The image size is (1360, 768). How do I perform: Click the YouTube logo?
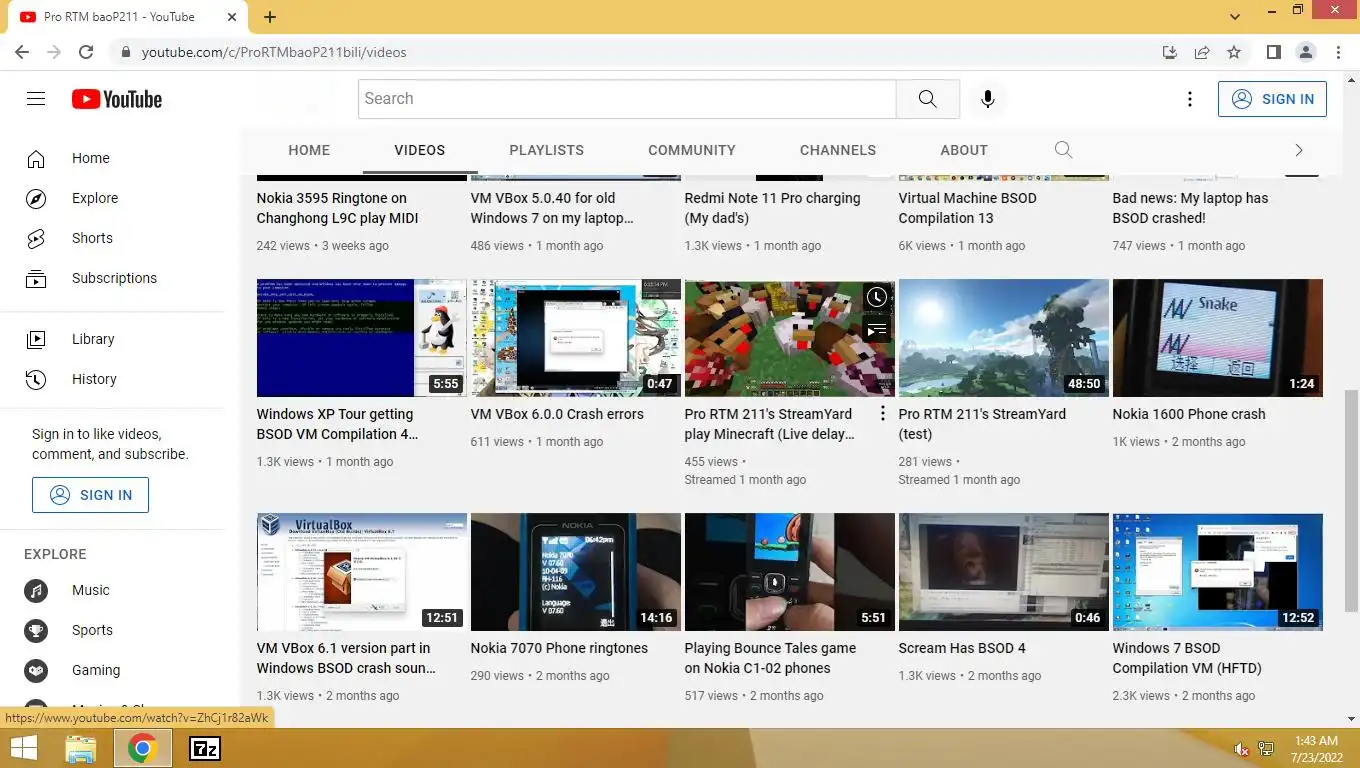117,99
